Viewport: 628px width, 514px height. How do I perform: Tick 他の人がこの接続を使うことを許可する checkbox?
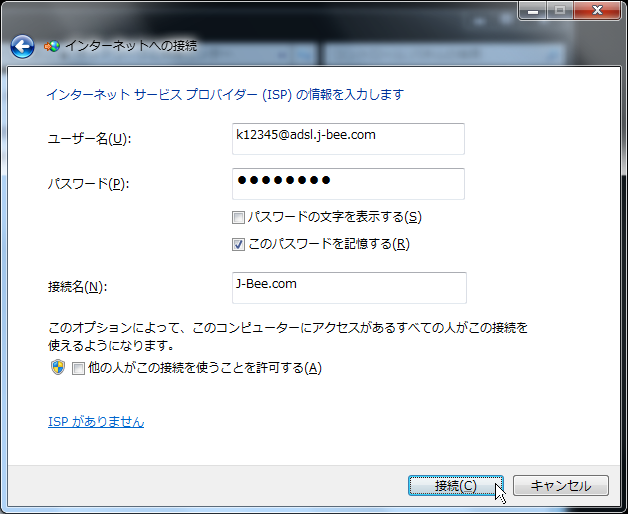78,368
